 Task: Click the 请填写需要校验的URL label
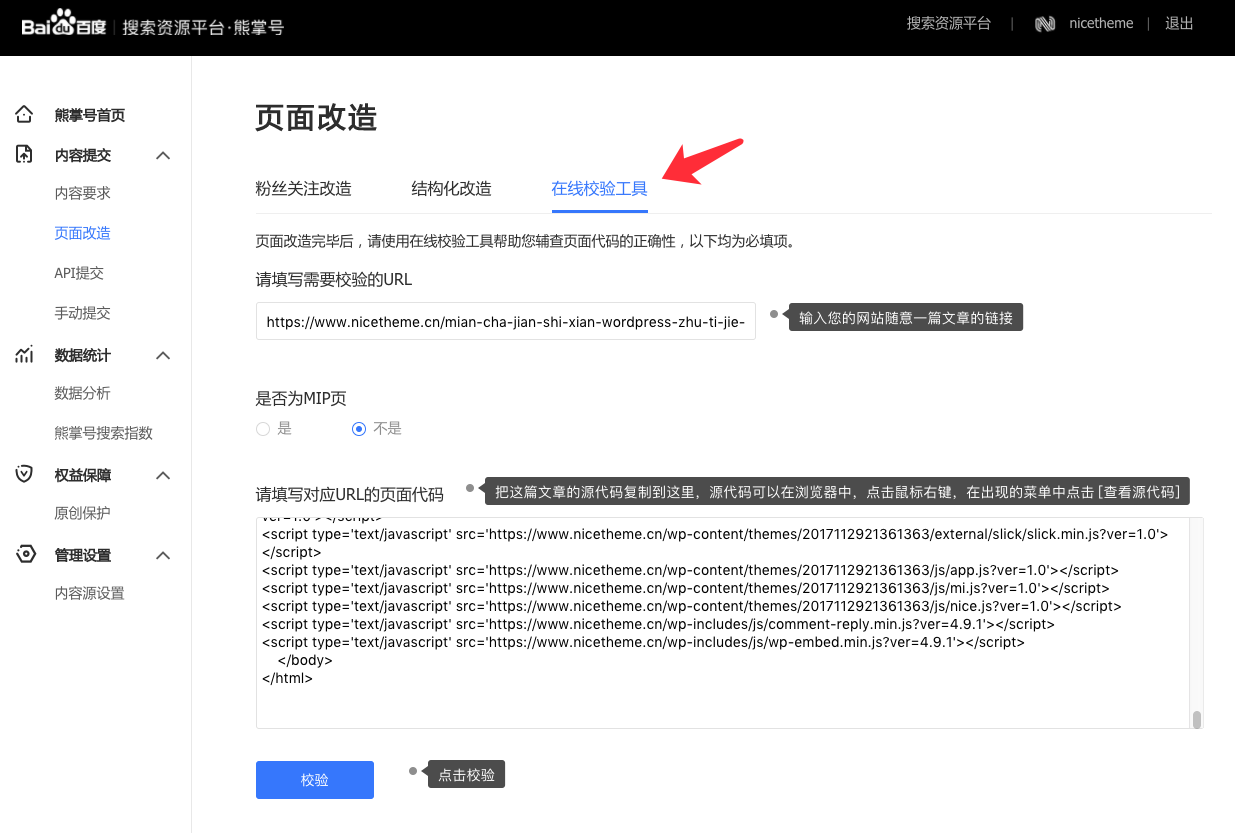[334, 279]
